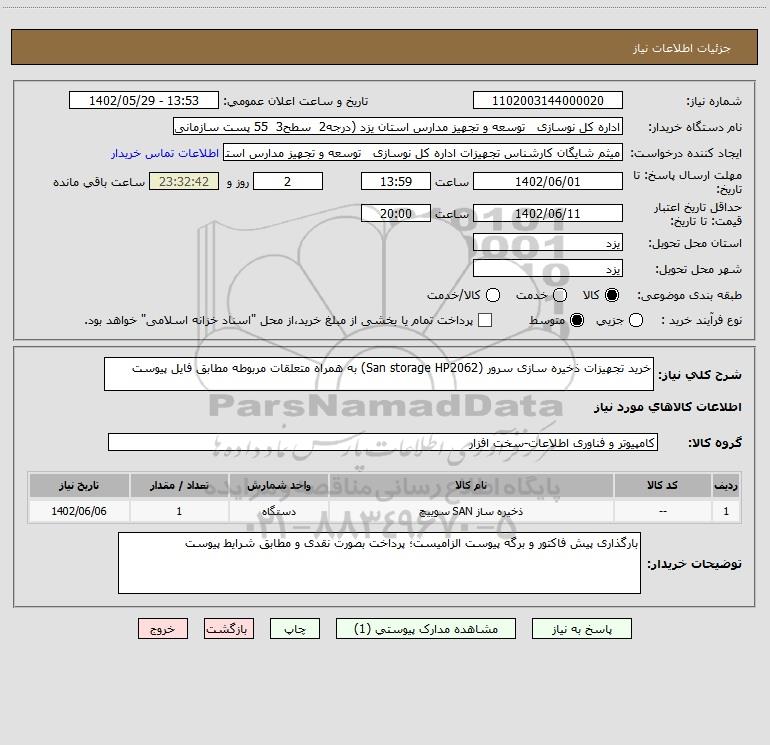Click the واحد شمارش column header
This screenshot has height=745, width=770.
pos(278,485)
